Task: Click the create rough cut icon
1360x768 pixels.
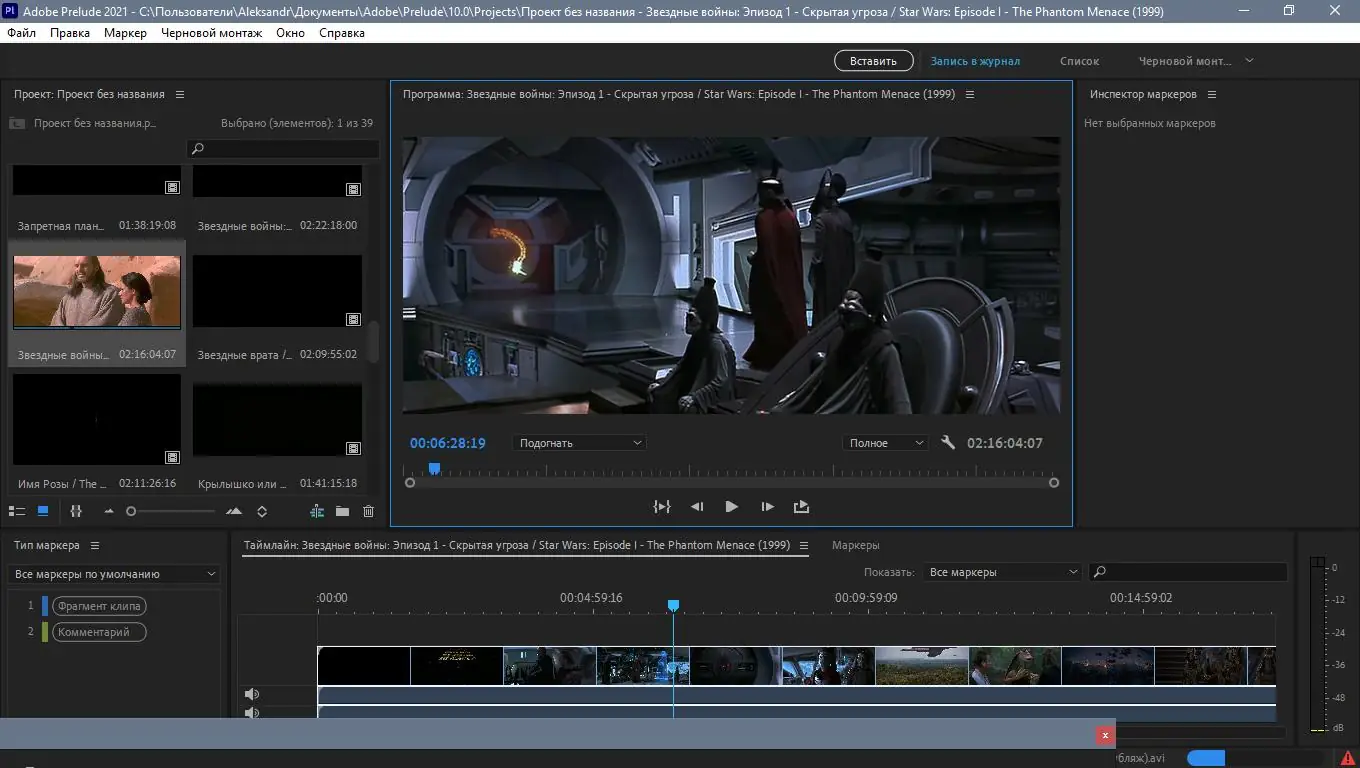Action: tap(317, 511)
